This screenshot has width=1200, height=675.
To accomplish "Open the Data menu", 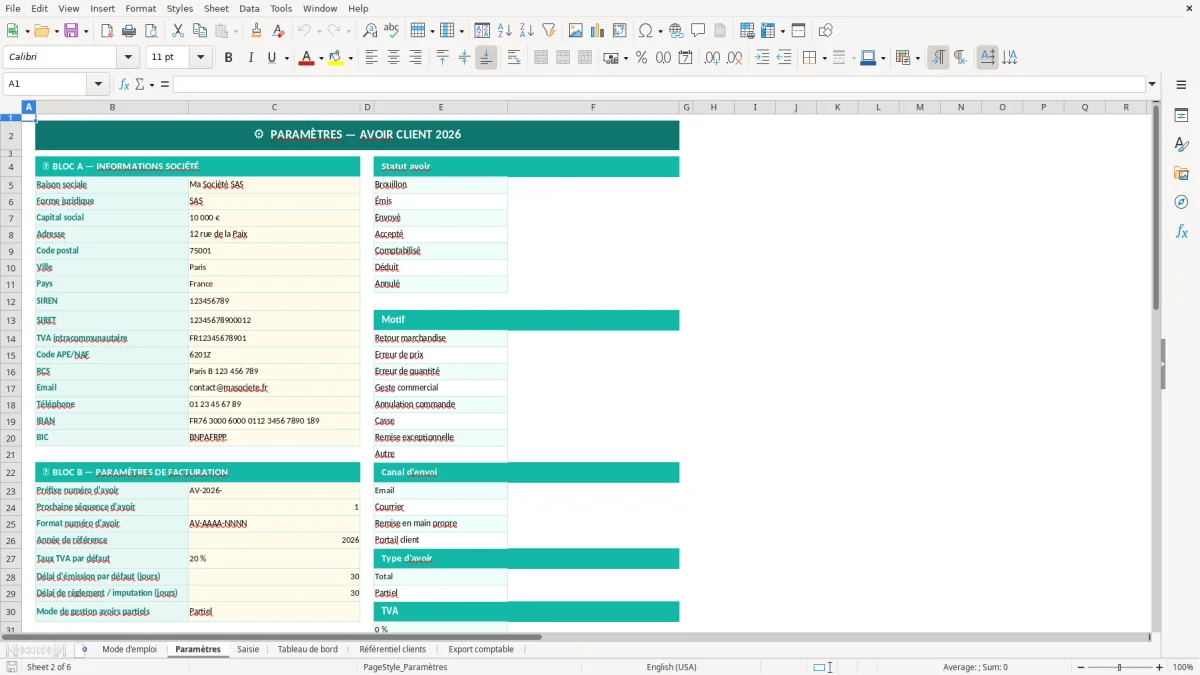I will point(249,8).
